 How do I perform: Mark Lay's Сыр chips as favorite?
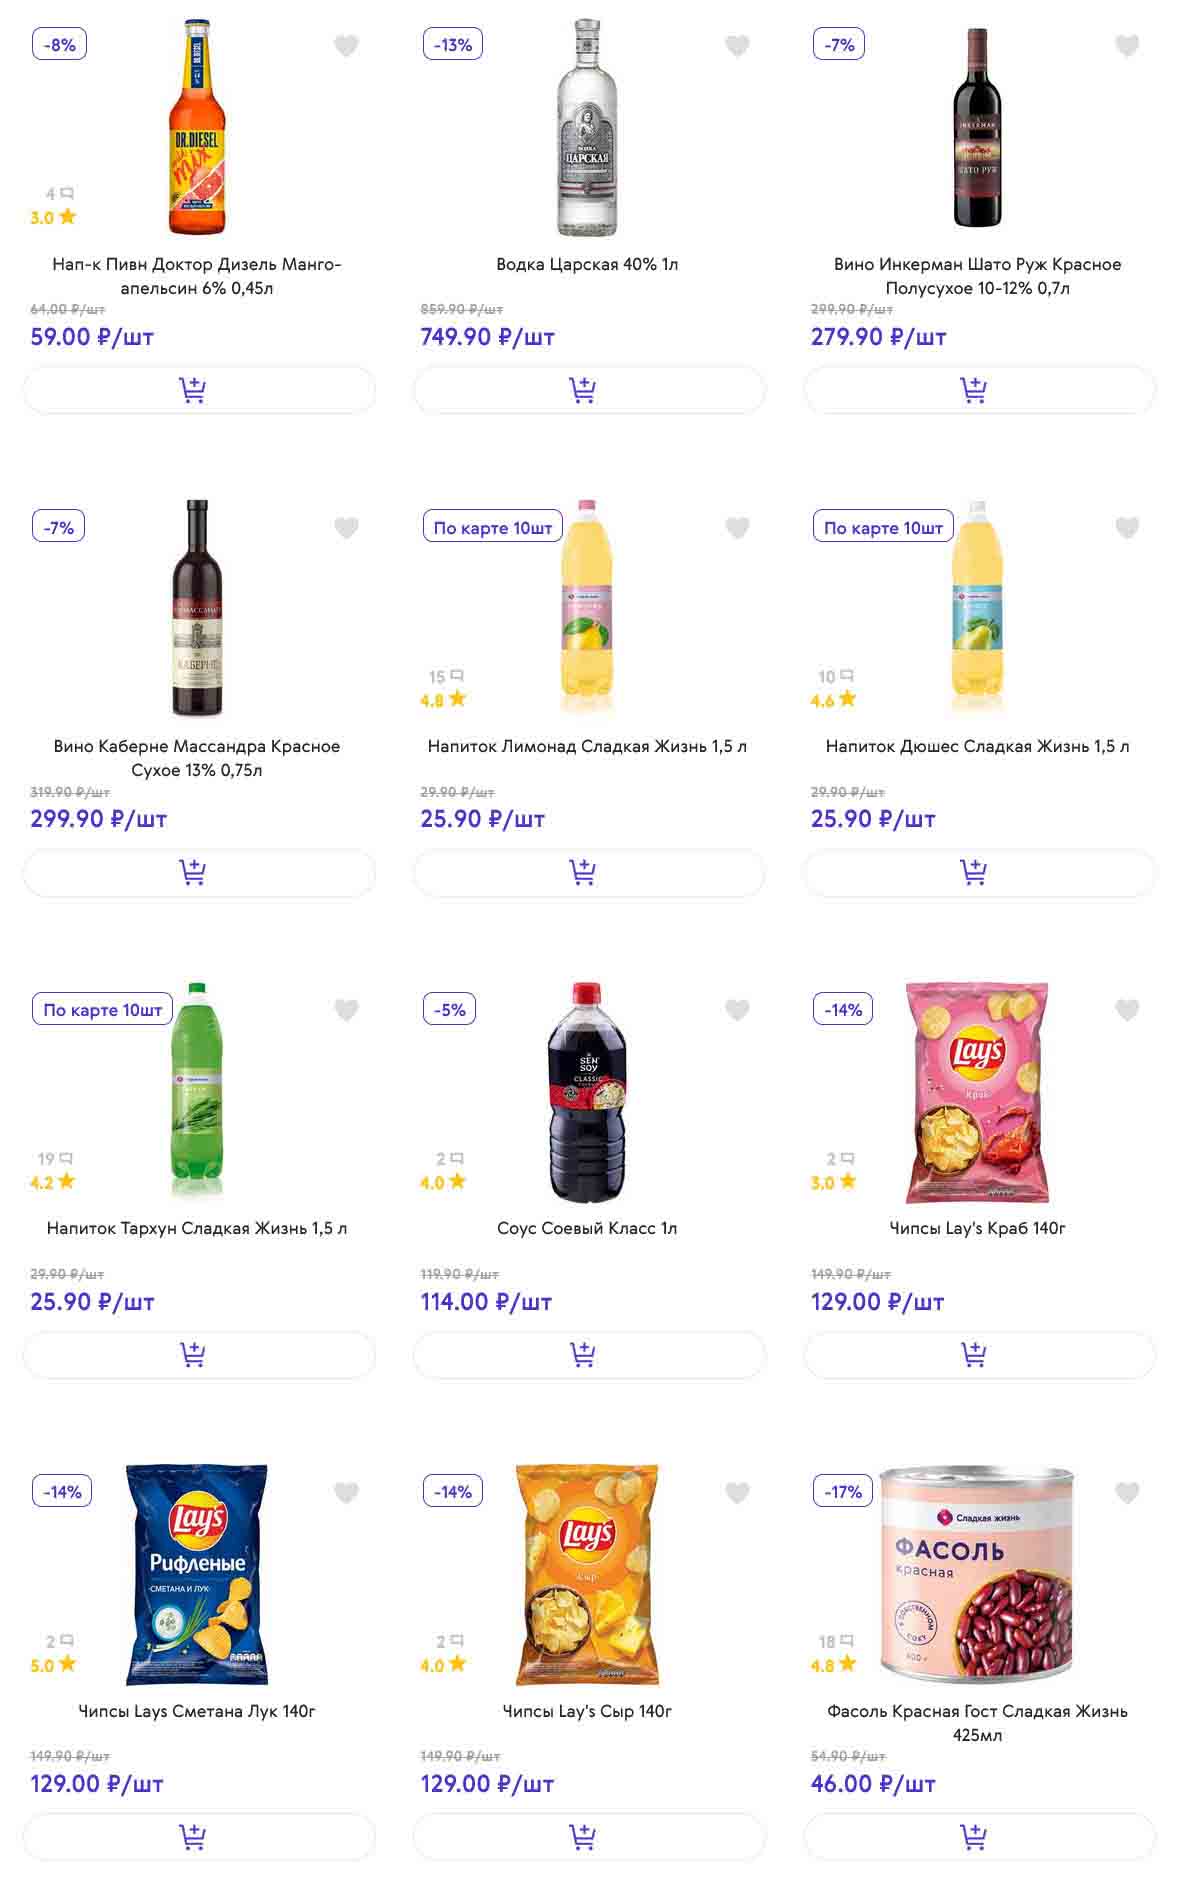pyautogui.click(x=737, y=1493)
